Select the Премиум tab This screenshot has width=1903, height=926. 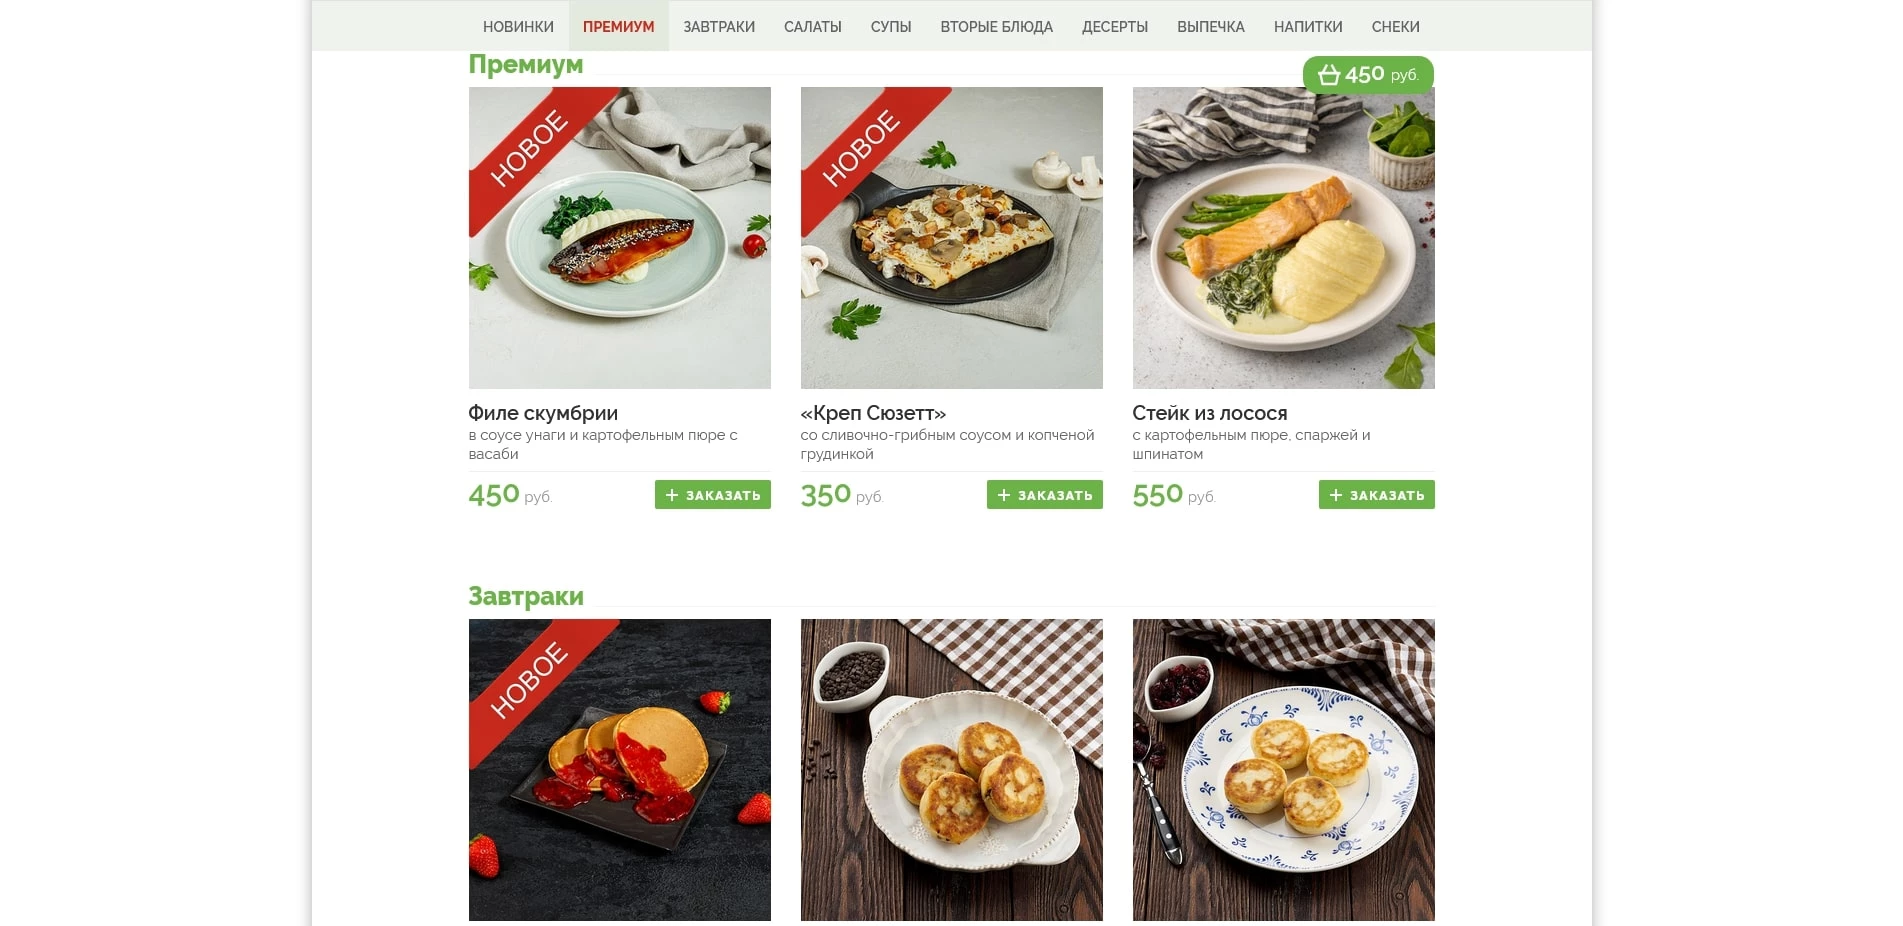point(619,27)
